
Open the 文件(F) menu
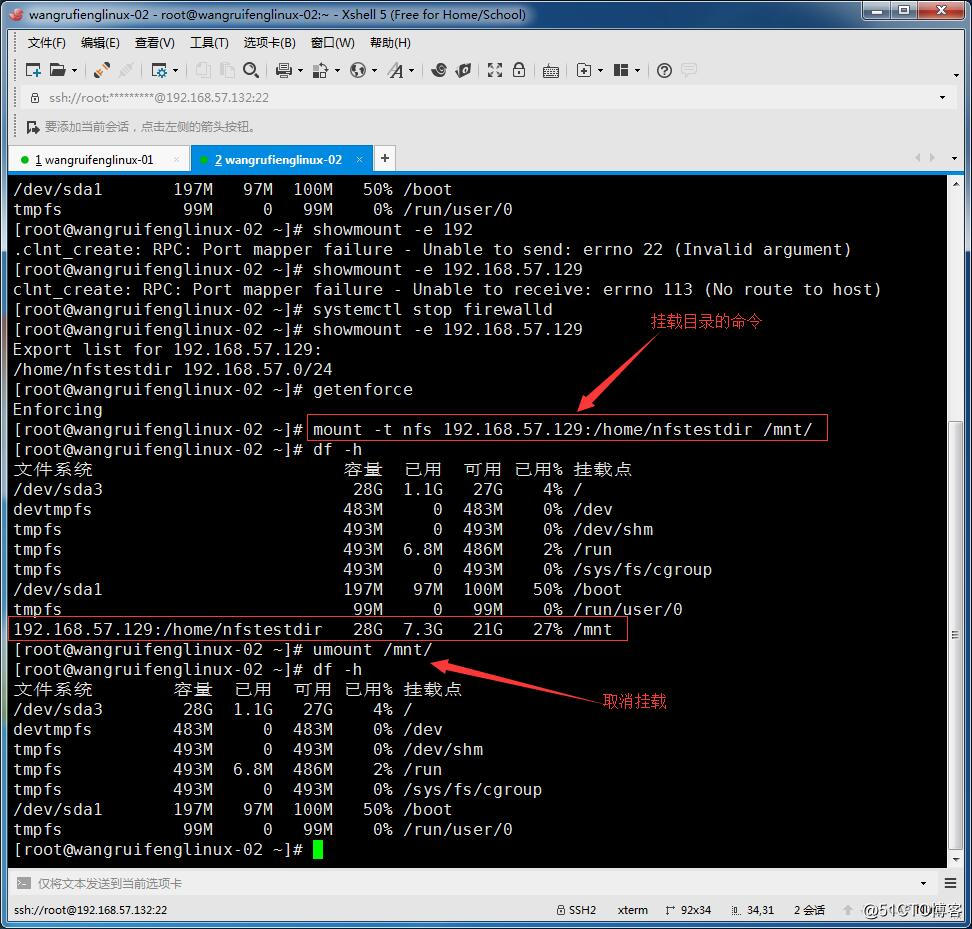click(46, 43)
